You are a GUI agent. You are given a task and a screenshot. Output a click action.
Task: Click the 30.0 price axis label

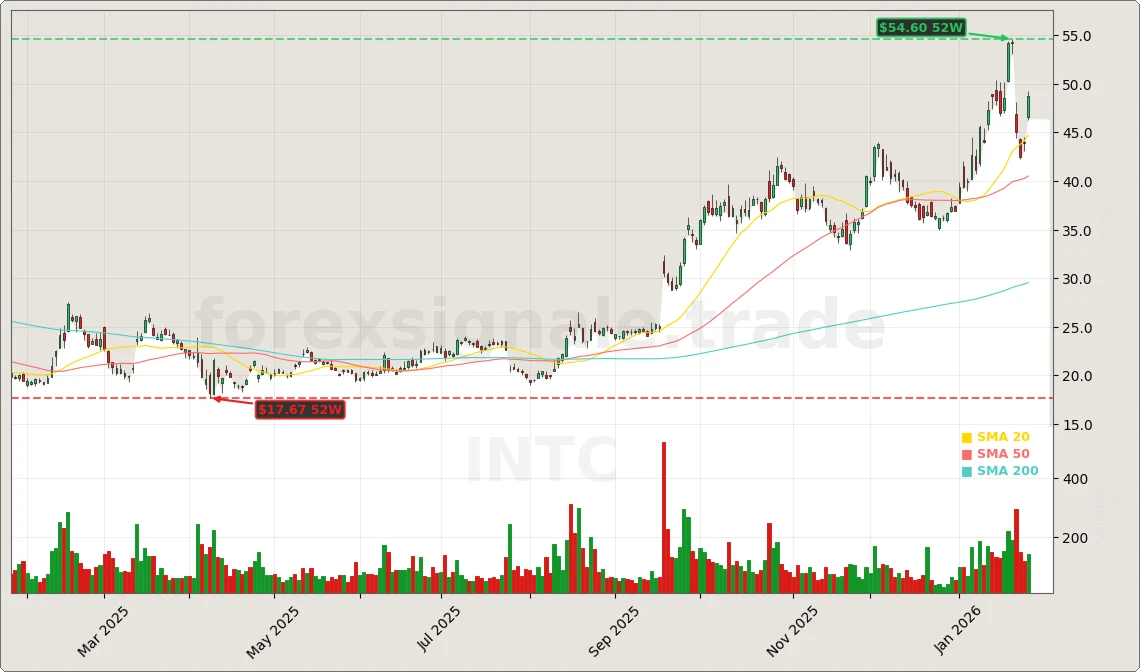coord(1075,279)
